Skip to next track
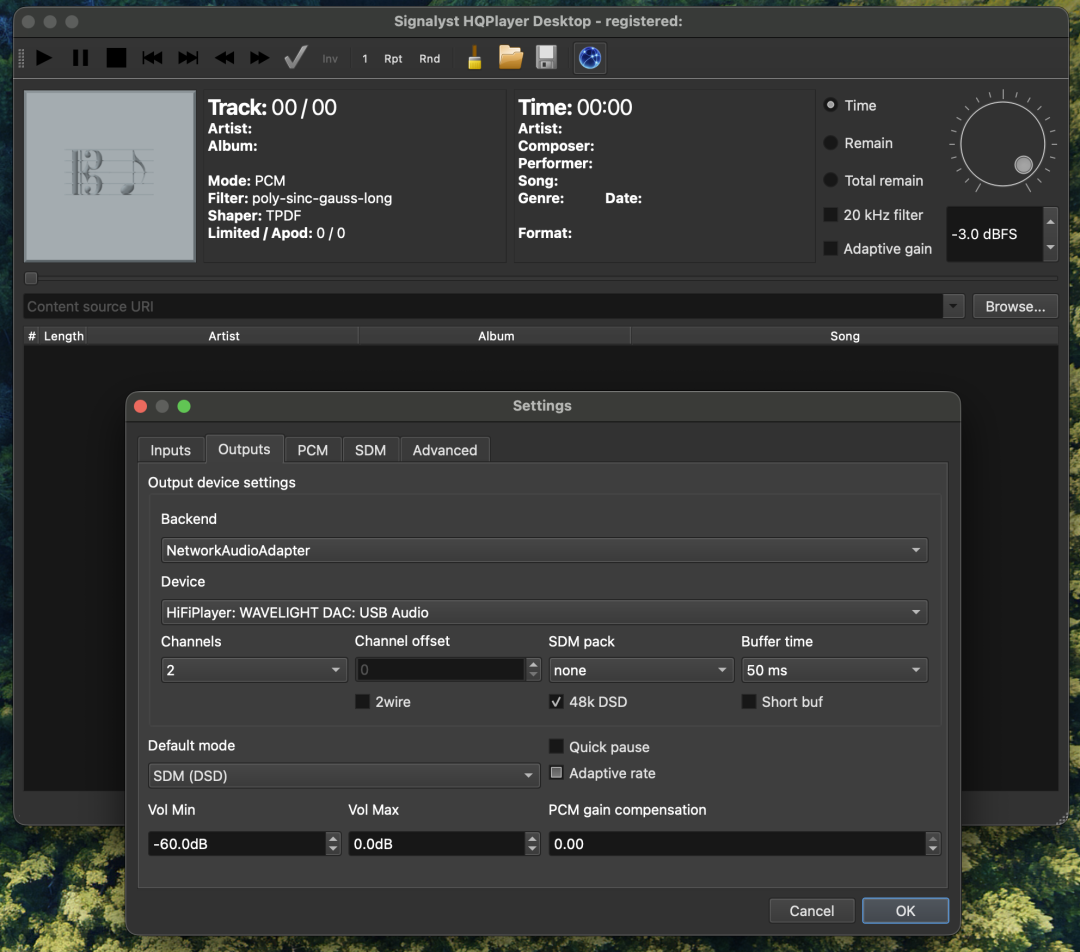 [x=188, y=58]
